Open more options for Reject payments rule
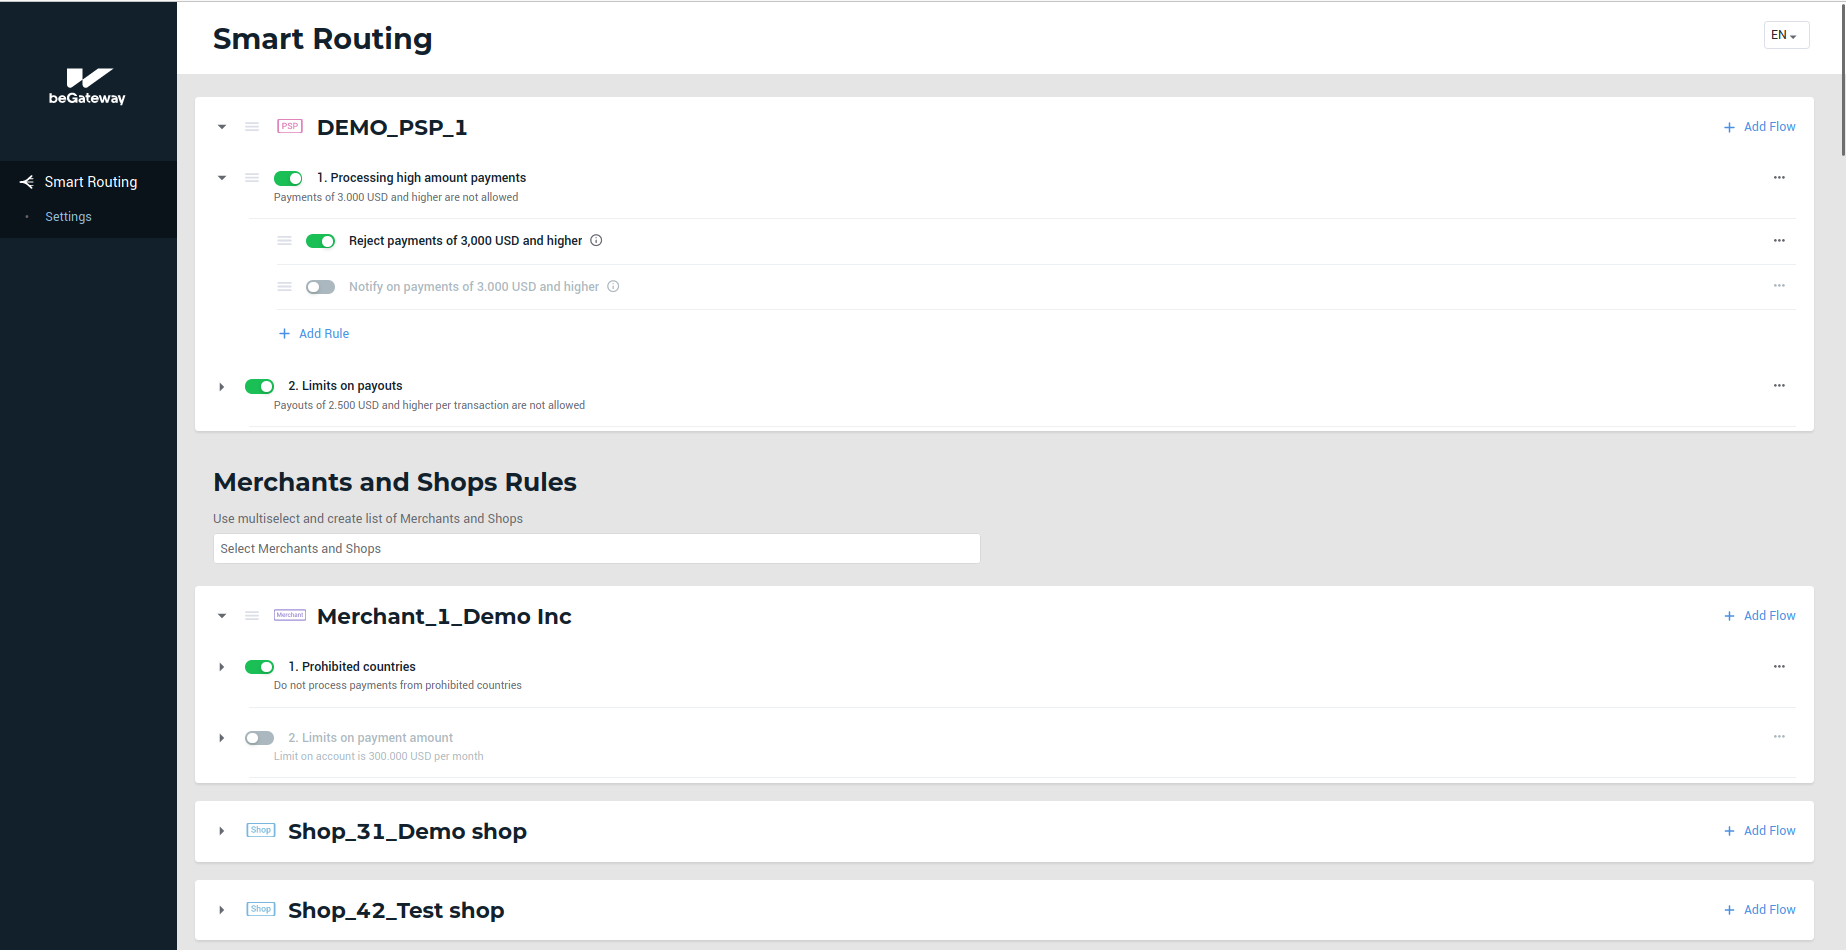The width and height of the screenshot is (1846, 950). (x=1779, y=241)
